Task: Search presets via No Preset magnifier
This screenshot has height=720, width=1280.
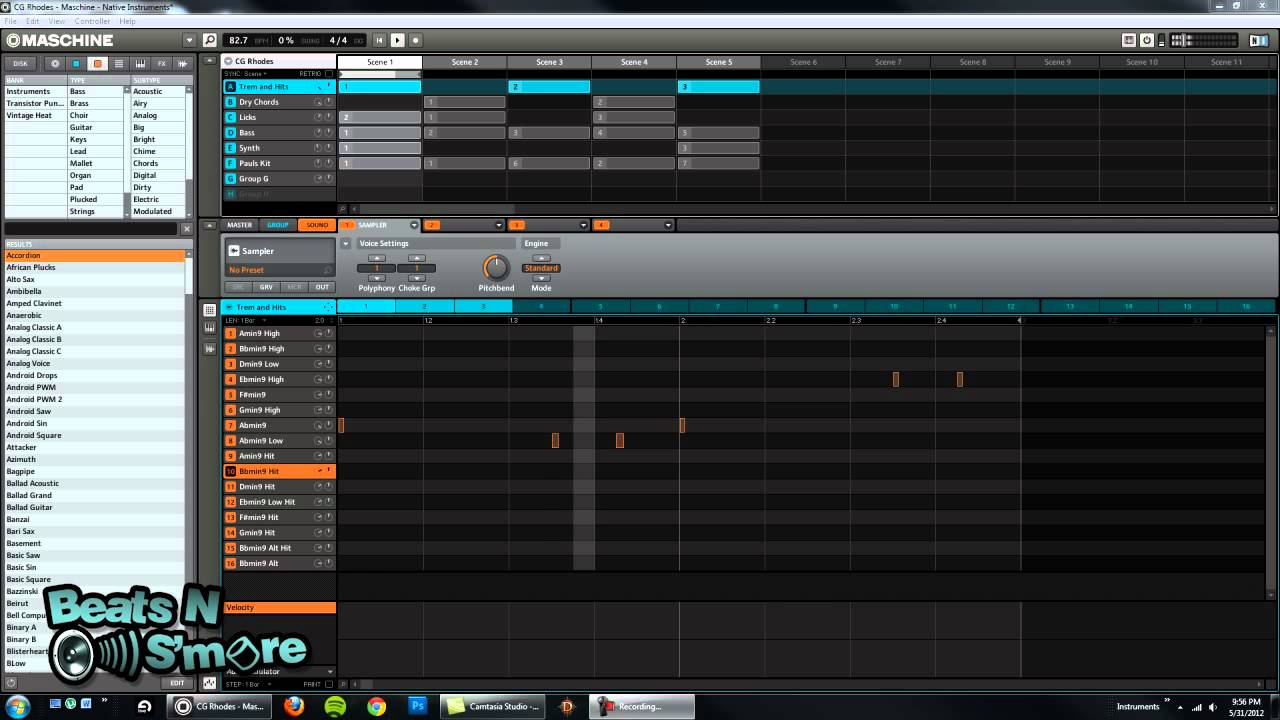Action: pos(327,270)
